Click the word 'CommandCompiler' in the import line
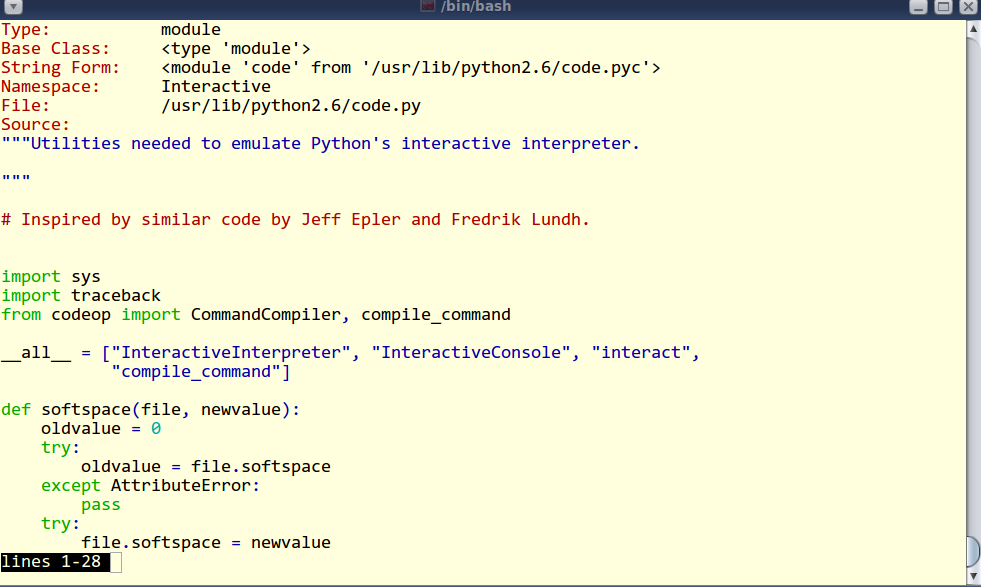 tap(266, 315)
